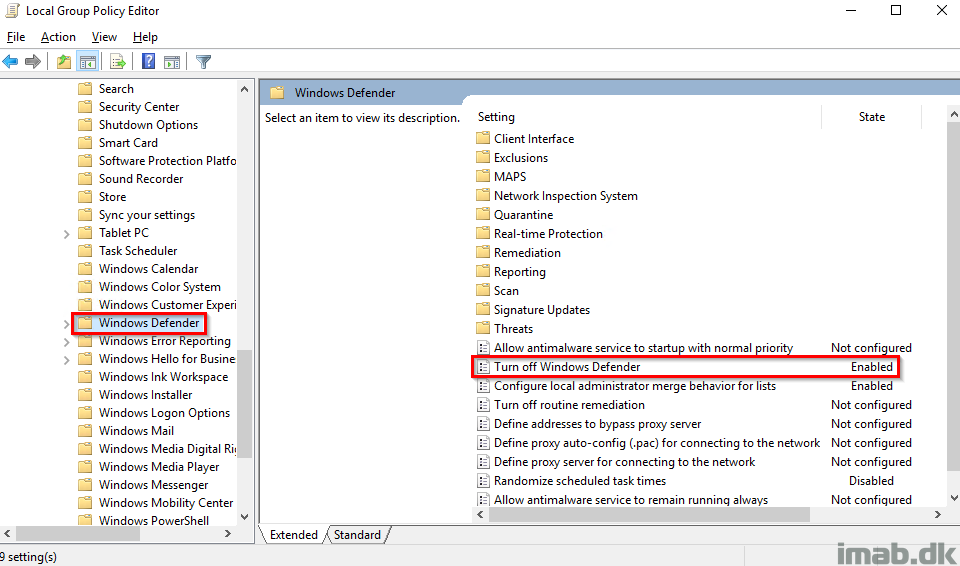This screenshot has height=566, width=960.
Task: Select Windows Calendar in the tree
Action: pyautogui.click(x=148, y=269)
